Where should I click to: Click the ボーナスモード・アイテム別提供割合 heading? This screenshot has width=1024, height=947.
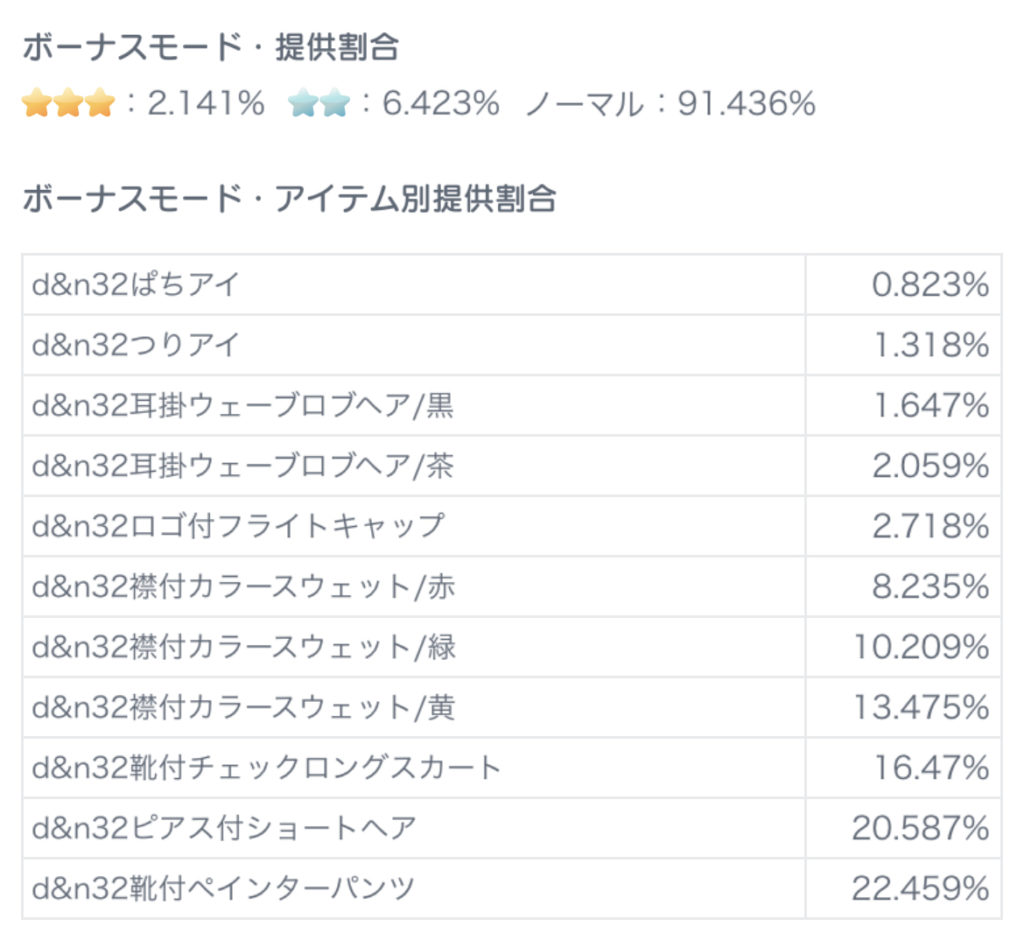coord(289,198)
